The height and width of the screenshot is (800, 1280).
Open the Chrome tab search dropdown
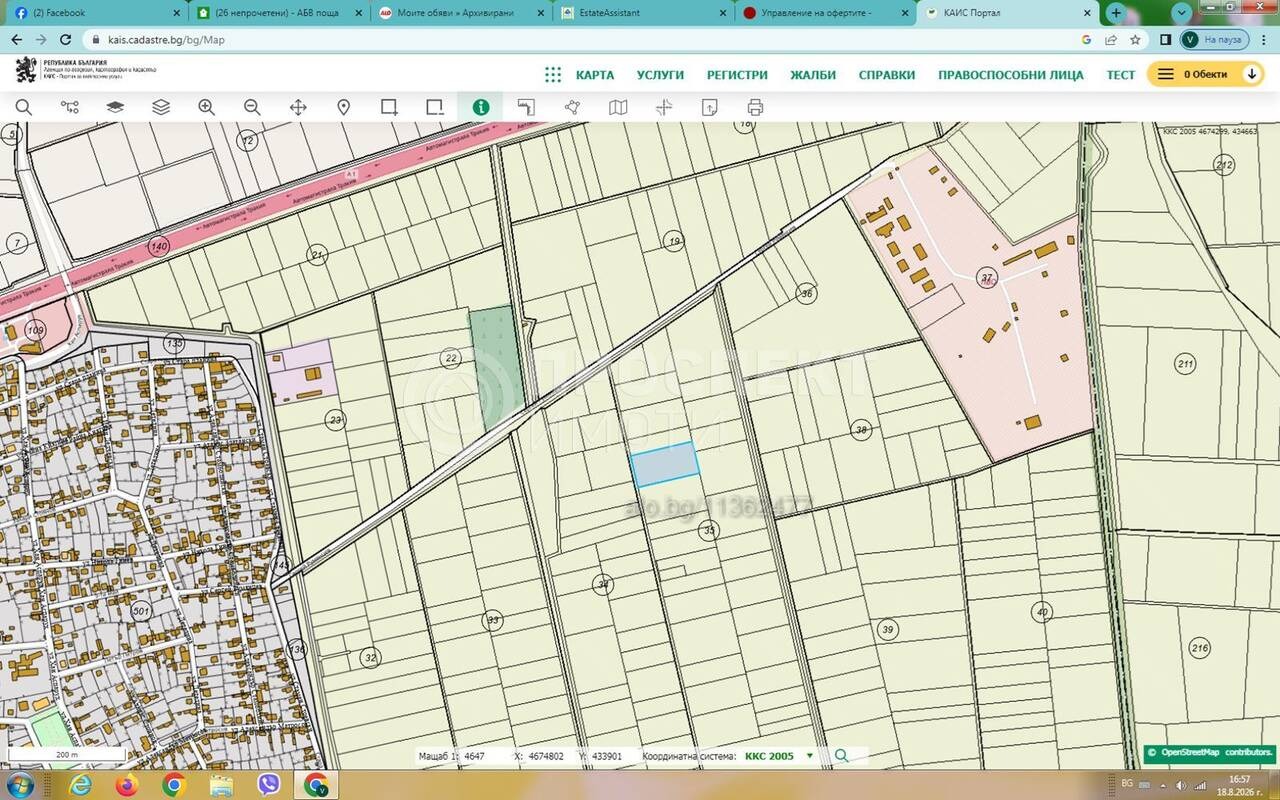[1182, 13]
